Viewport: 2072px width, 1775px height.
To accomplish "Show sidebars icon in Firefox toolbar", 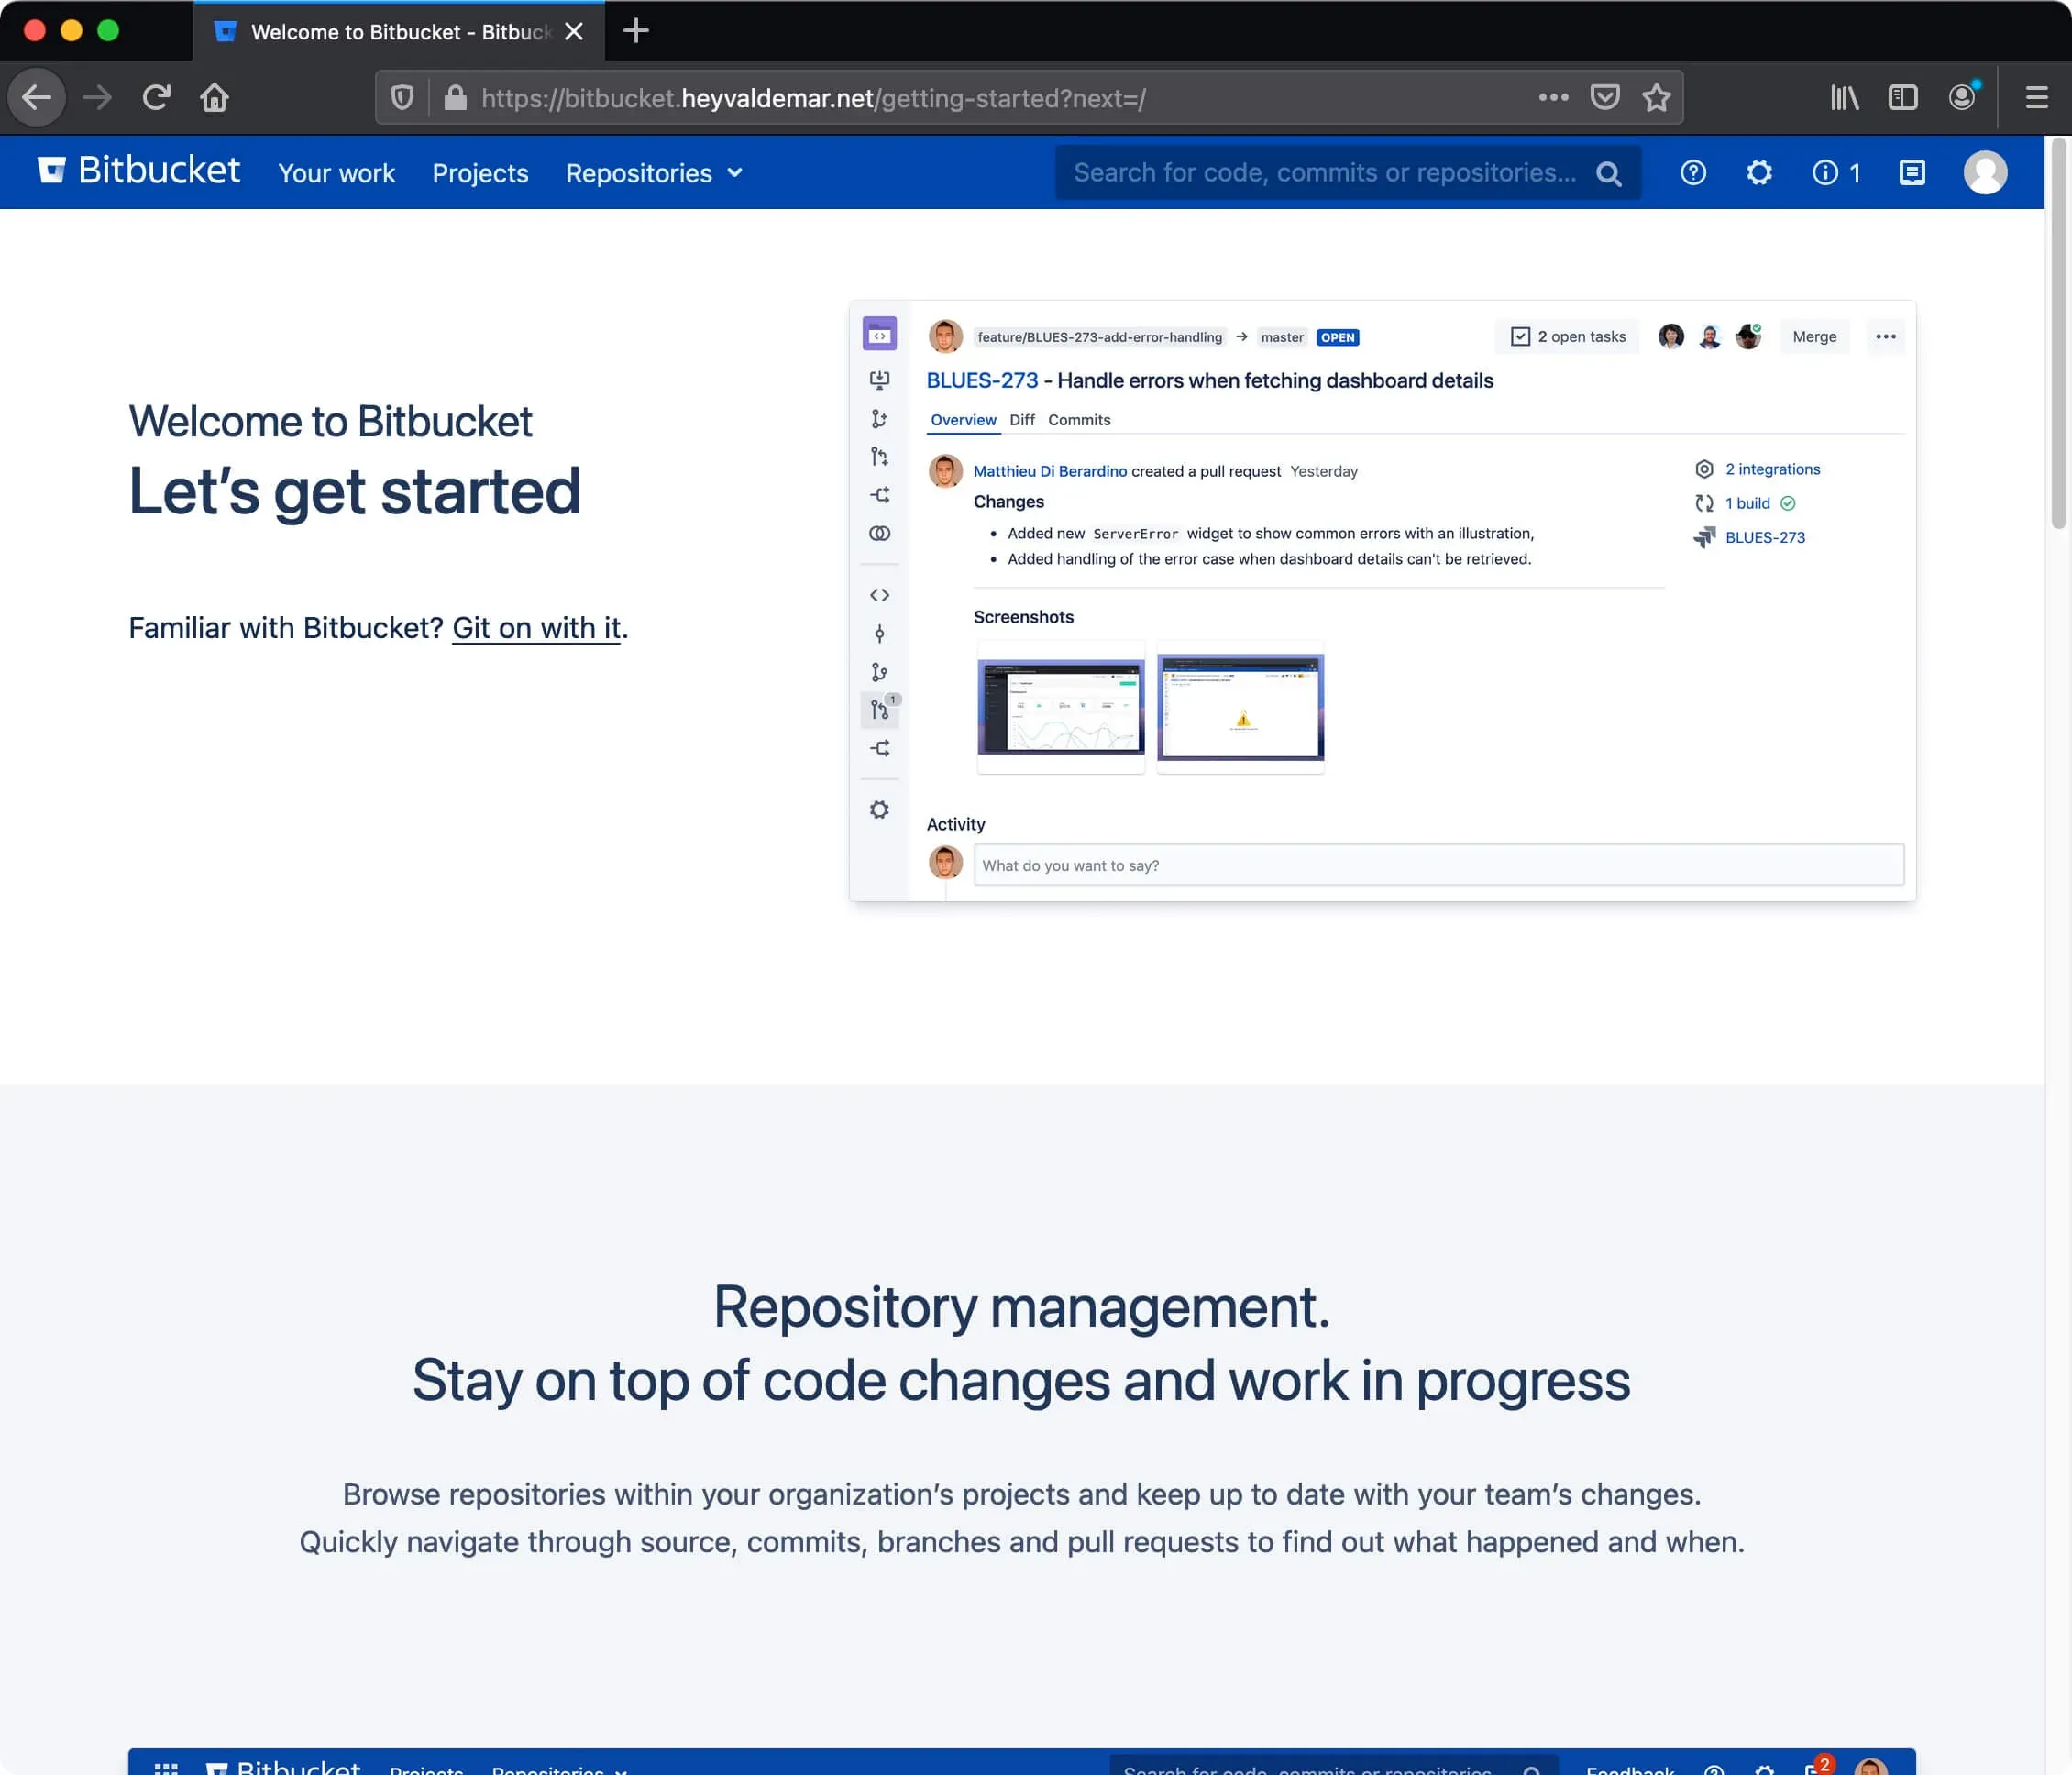I will (x=1902, y=97).
